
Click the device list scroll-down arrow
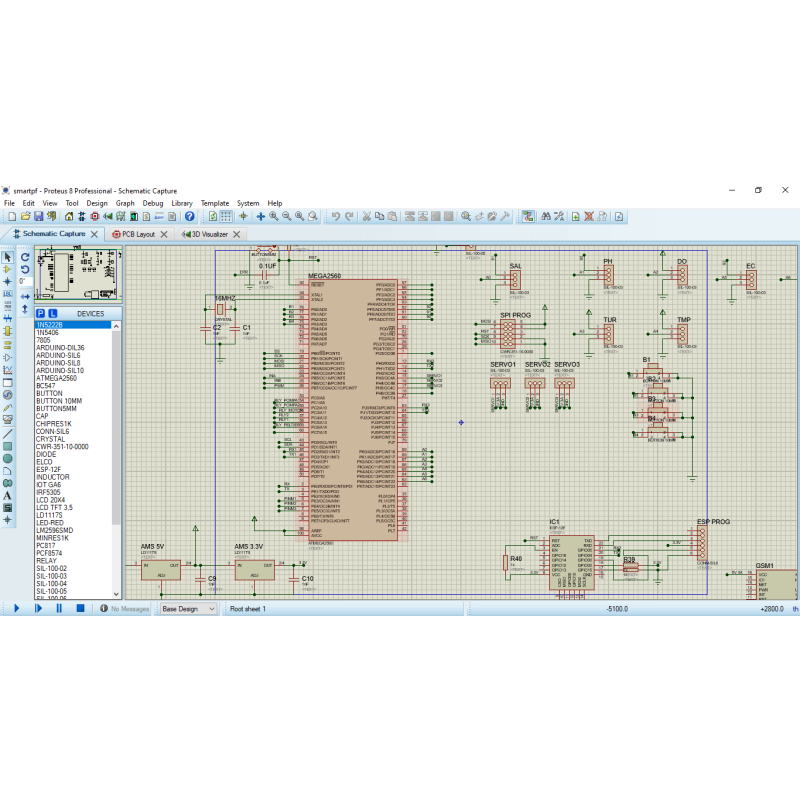point(116,594)
